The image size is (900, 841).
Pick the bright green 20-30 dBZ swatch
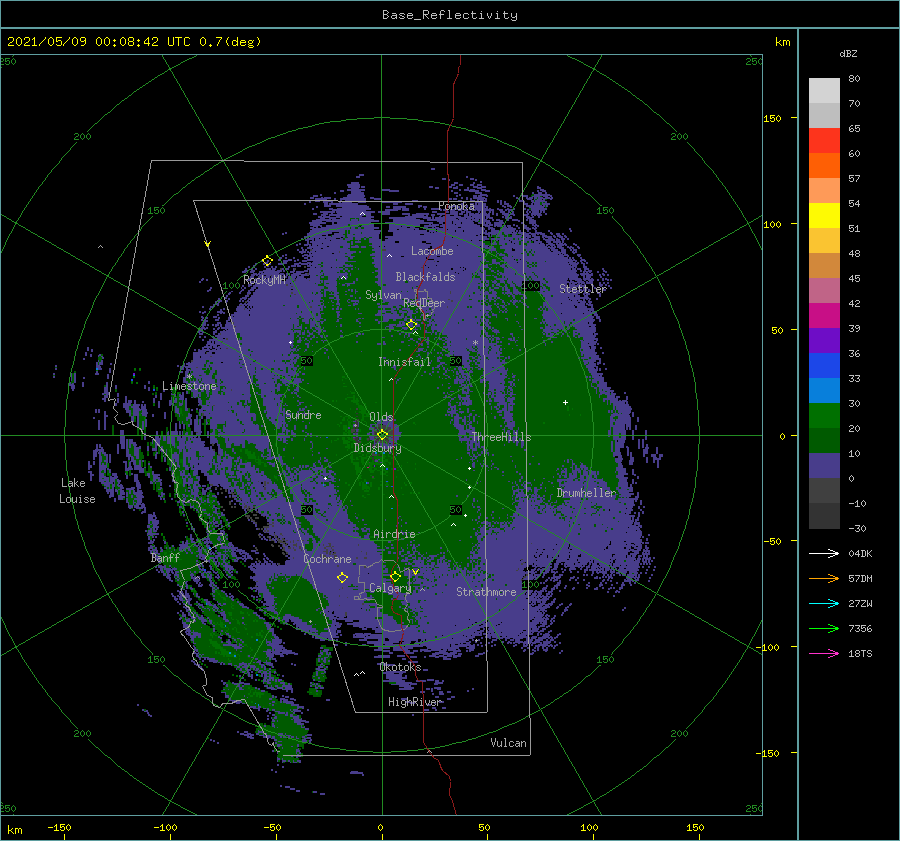[824, 416]
